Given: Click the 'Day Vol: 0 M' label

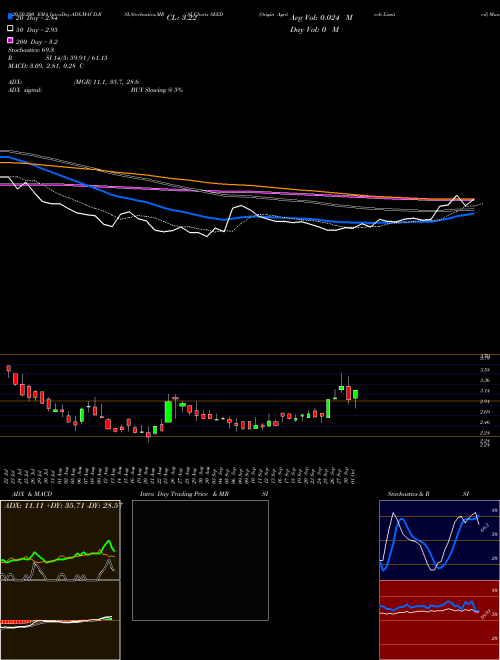Looking at the screenshot, I should click(x=314, y=29).
